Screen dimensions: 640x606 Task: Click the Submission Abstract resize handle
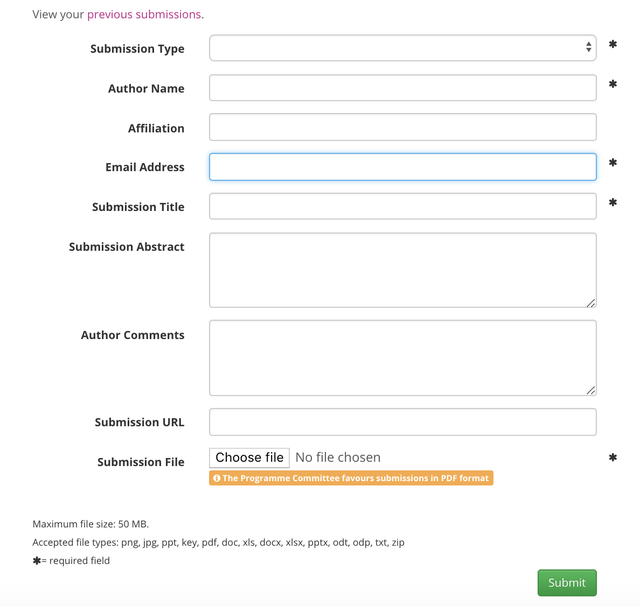click(591, 303)
